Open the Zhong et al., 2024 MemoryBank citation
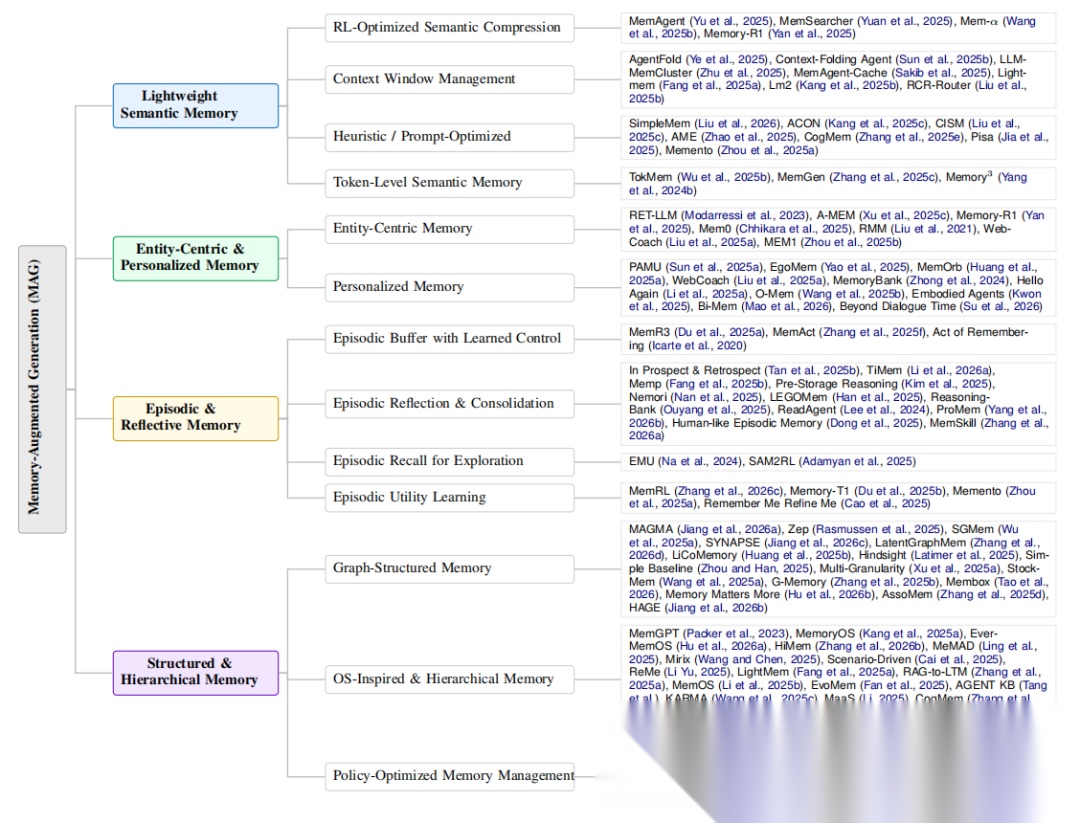Viewport: 1080px width, 823px height. [958, 281]
